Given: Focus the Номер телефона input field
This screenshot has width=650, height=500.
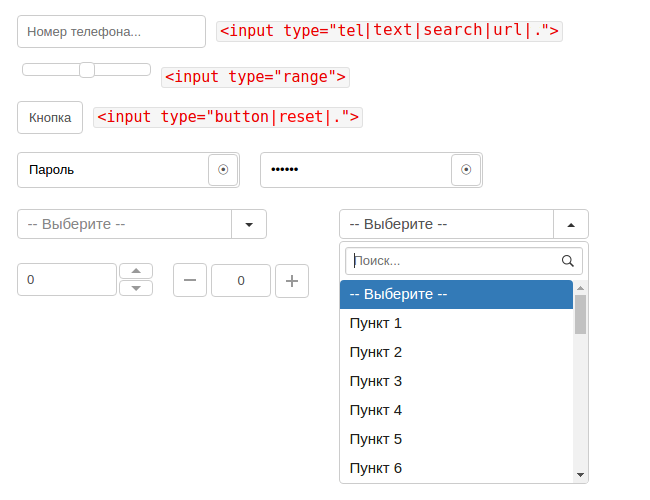Looking at the screenshot, I should pyautogui.click(x=112, y=32).
